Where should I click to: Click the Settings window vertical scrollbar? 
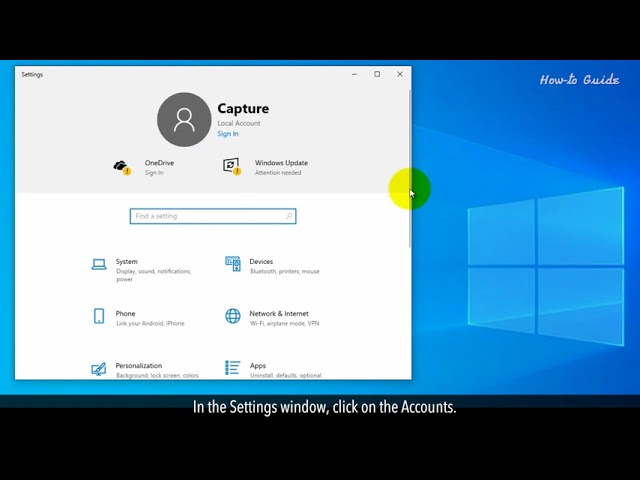pos(410,167)
